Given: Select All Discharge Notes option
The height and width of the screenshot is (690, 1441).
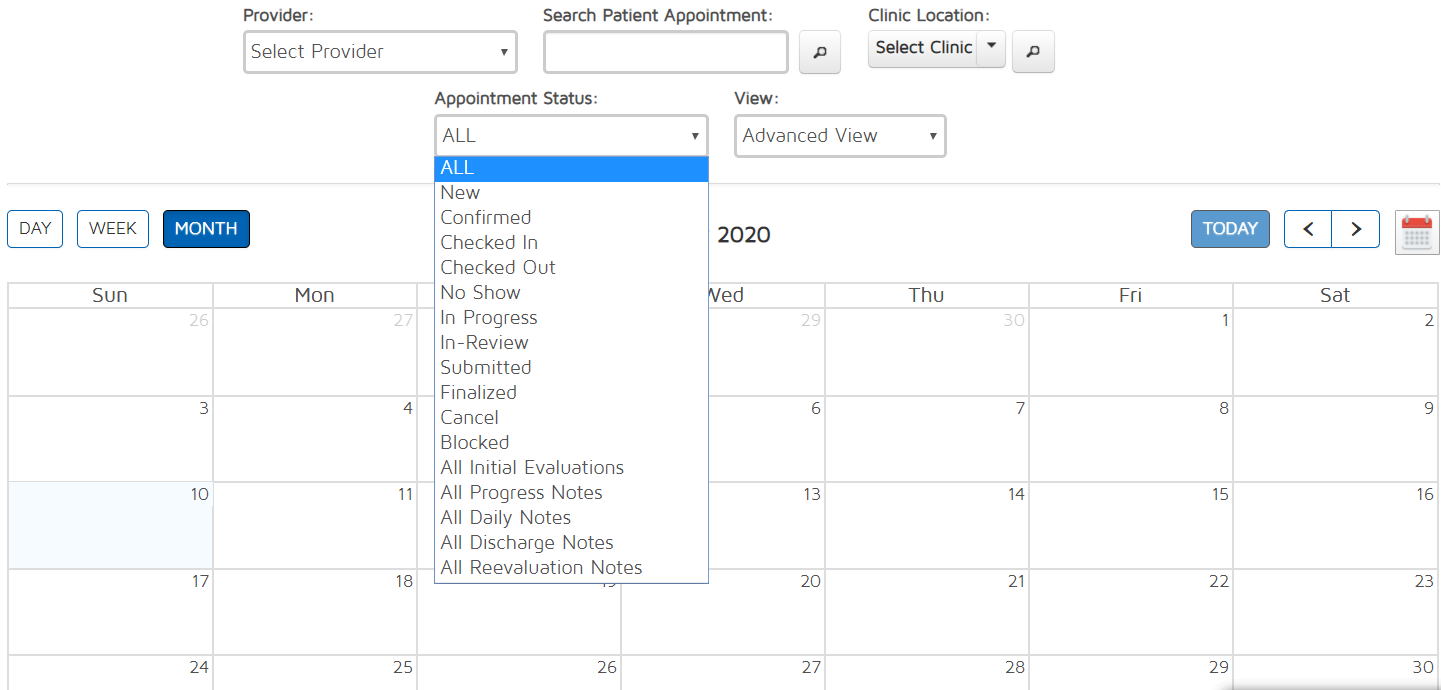Looking at the screenshot, I should 527,543.
